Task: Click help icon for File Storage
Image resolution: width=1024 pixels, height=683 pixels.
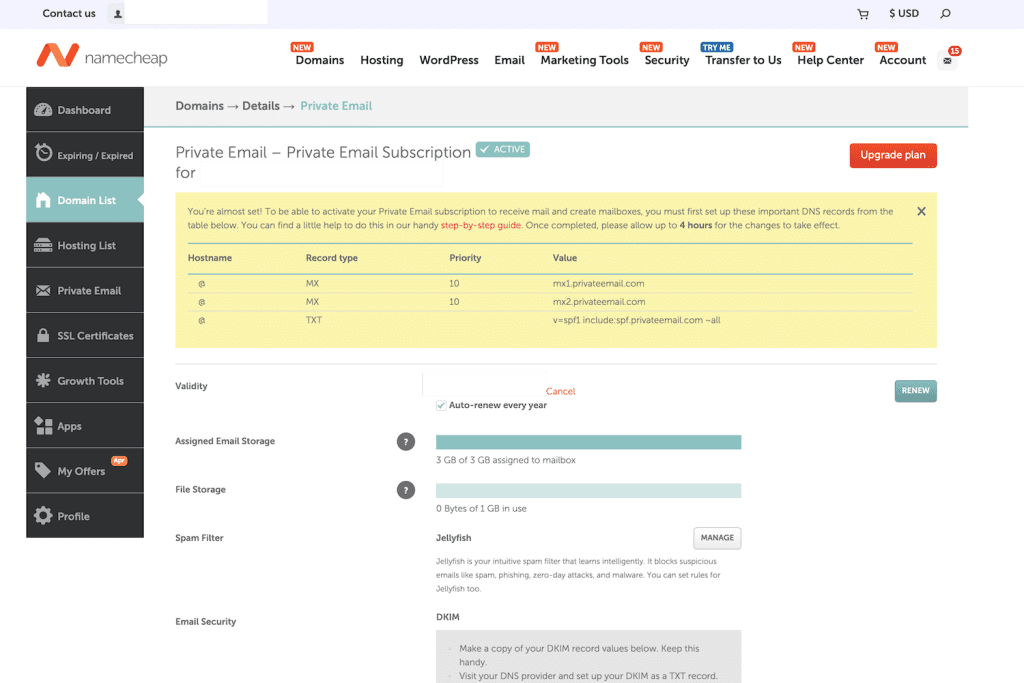Action: point(406,490)
